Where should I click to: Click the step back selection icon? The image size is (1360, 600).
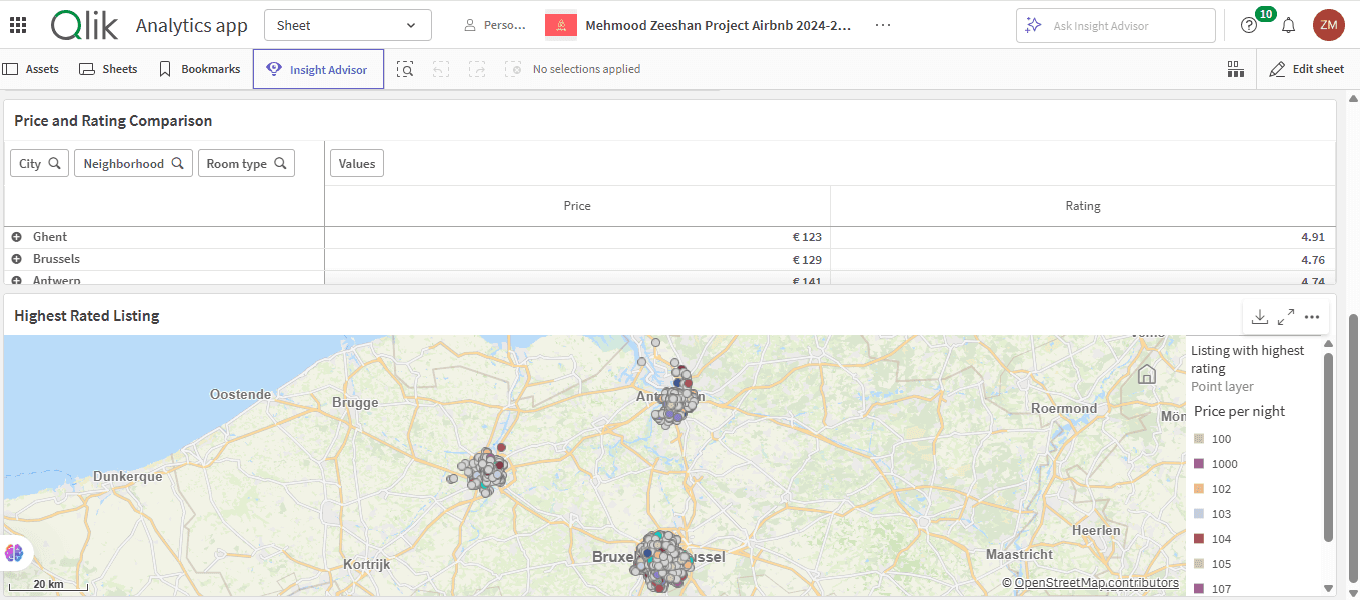tap(441, 69)
